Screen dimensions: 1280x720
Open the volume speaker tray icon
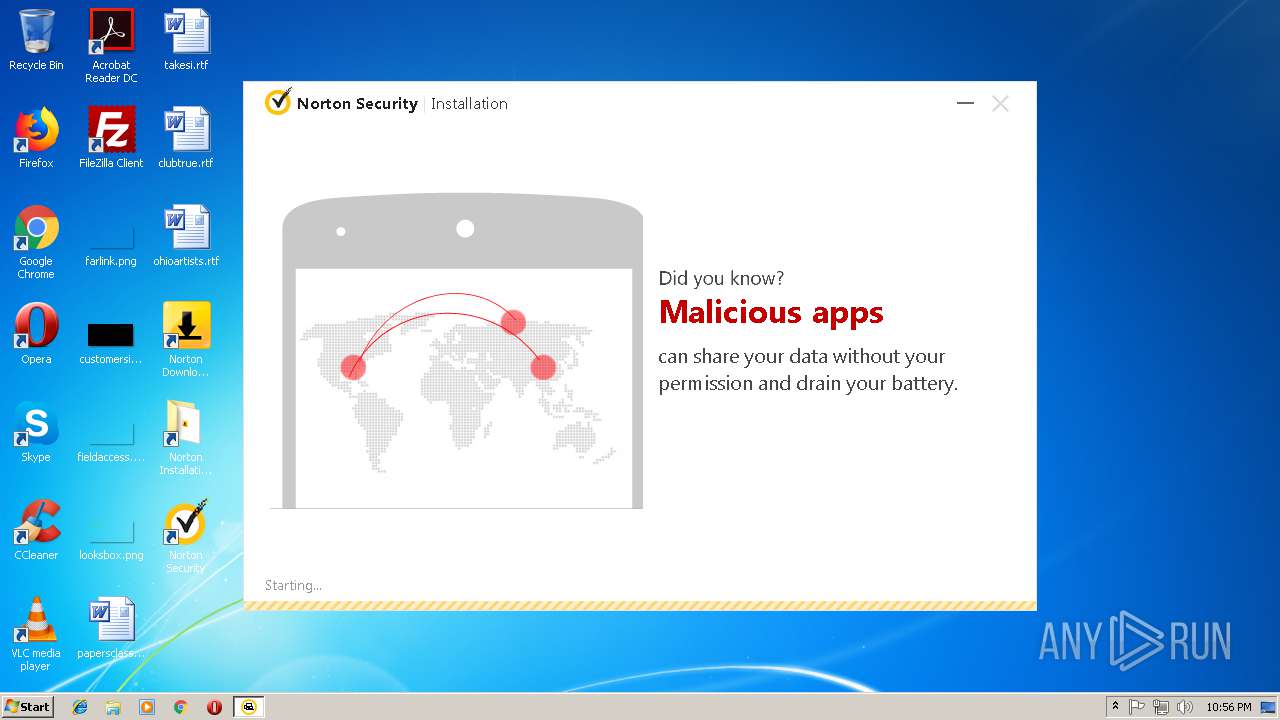click(x=1185, y=707)
